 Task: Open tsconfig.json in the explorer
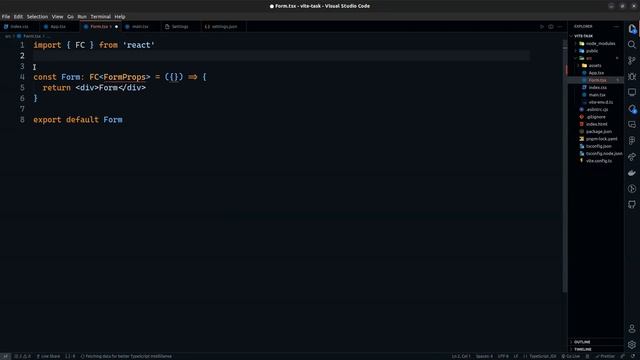[x=596, y=146]
